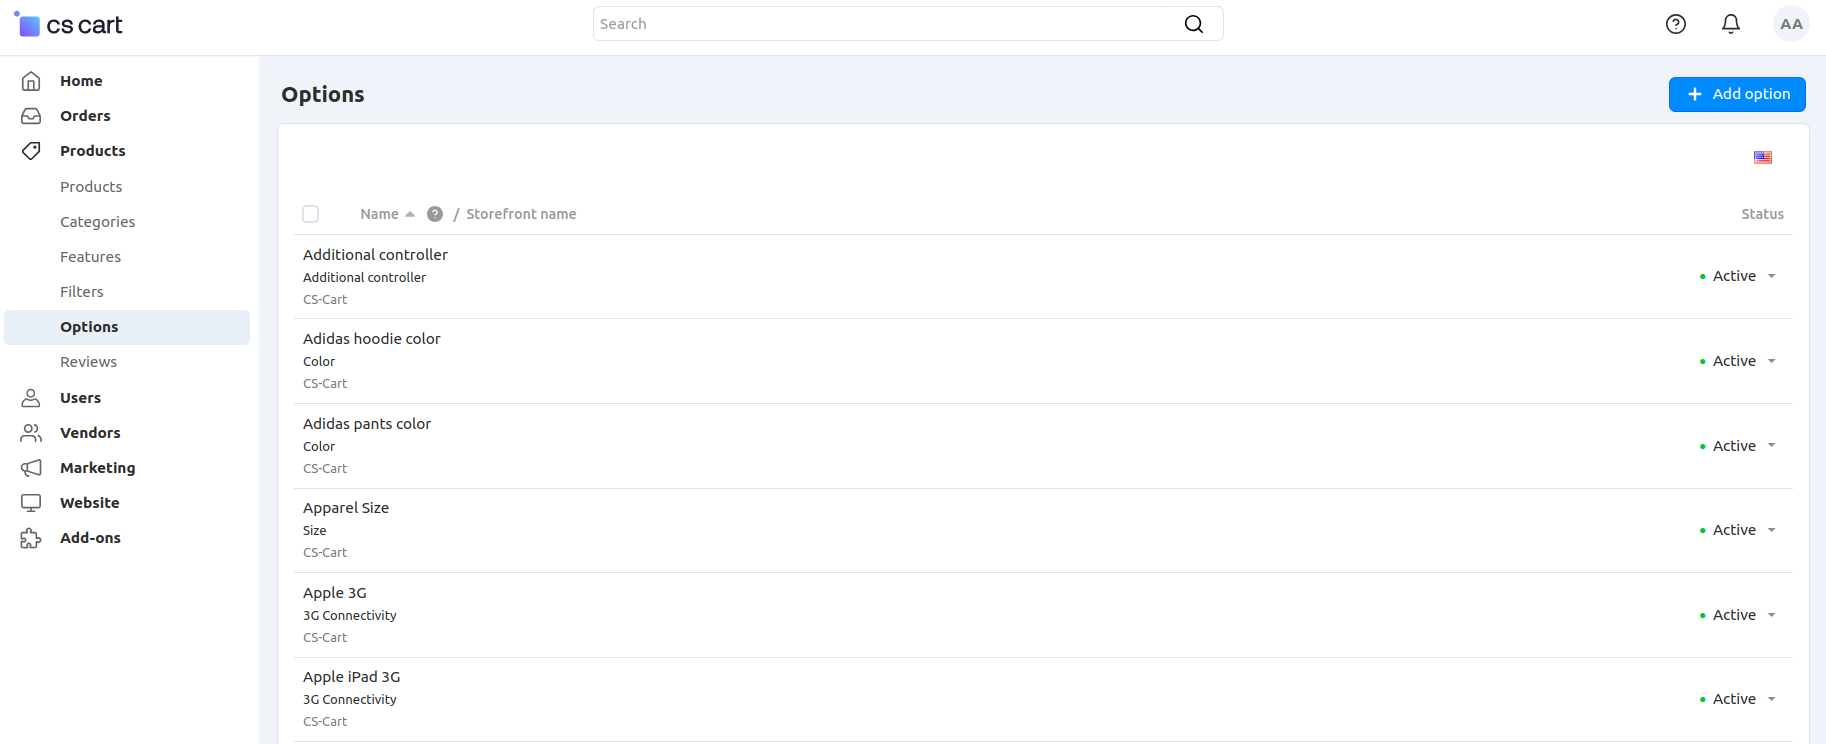
Task: Click the Add option button
Action: (1737, 94)
